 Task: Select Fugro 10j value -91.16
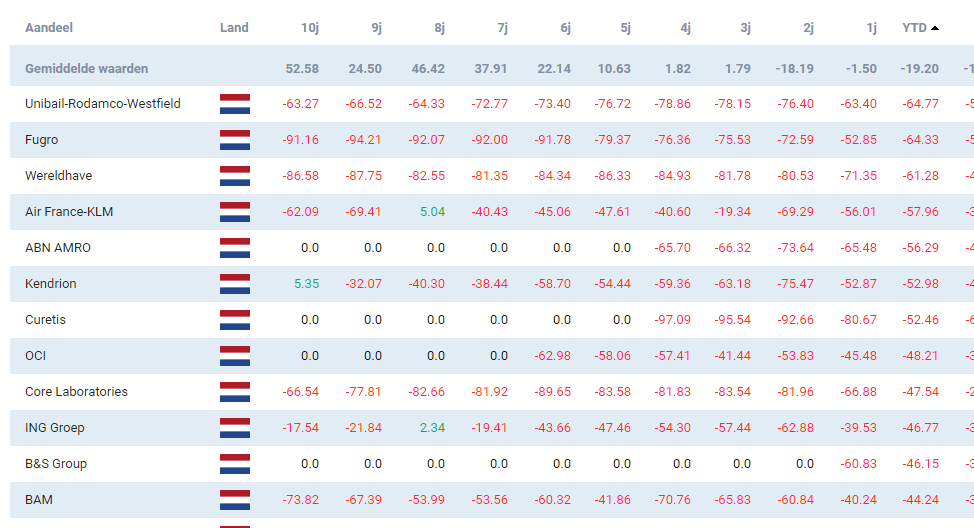[300, 140]
